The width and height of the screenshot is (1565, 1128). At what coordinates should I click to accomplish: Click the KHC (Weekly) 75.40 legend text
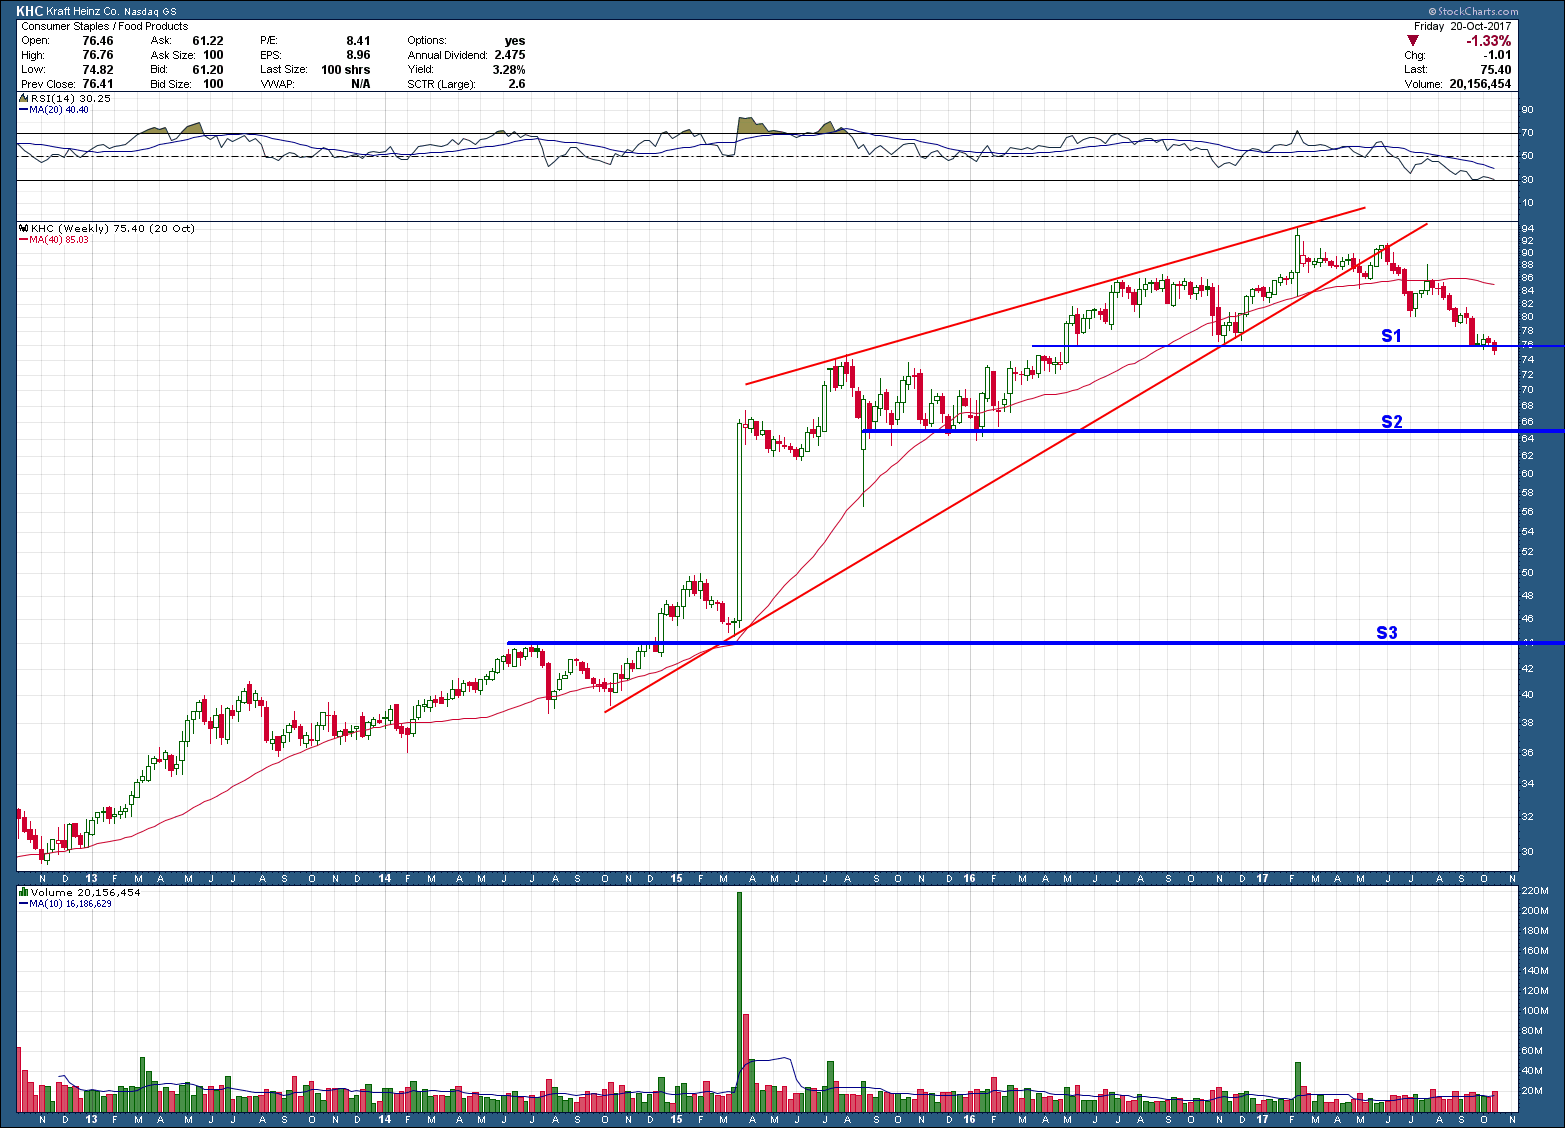click(x=113, y=229)
